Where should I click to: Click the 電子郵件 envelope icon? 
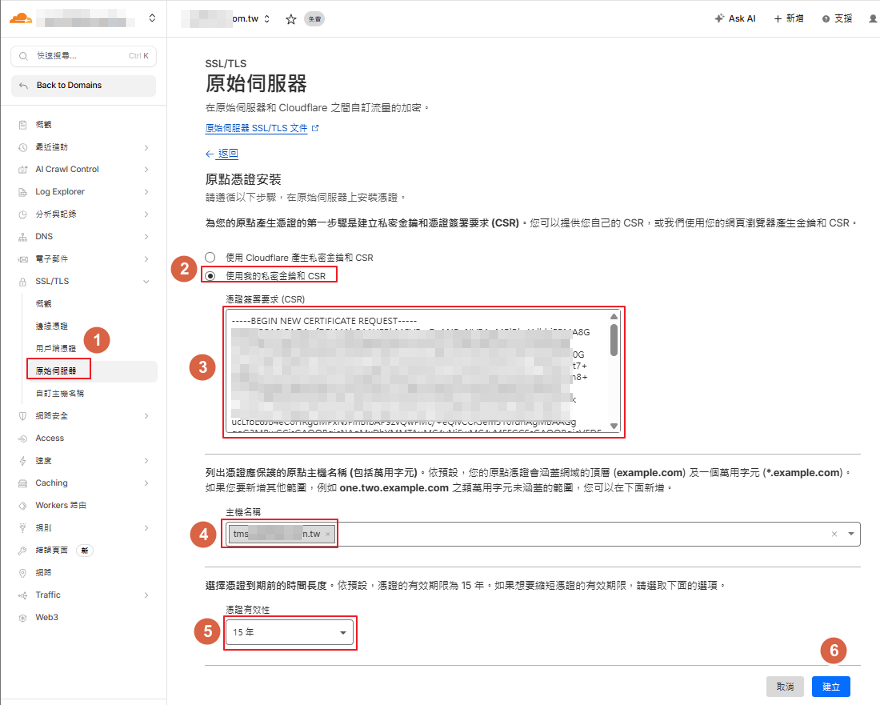(22, 259)
